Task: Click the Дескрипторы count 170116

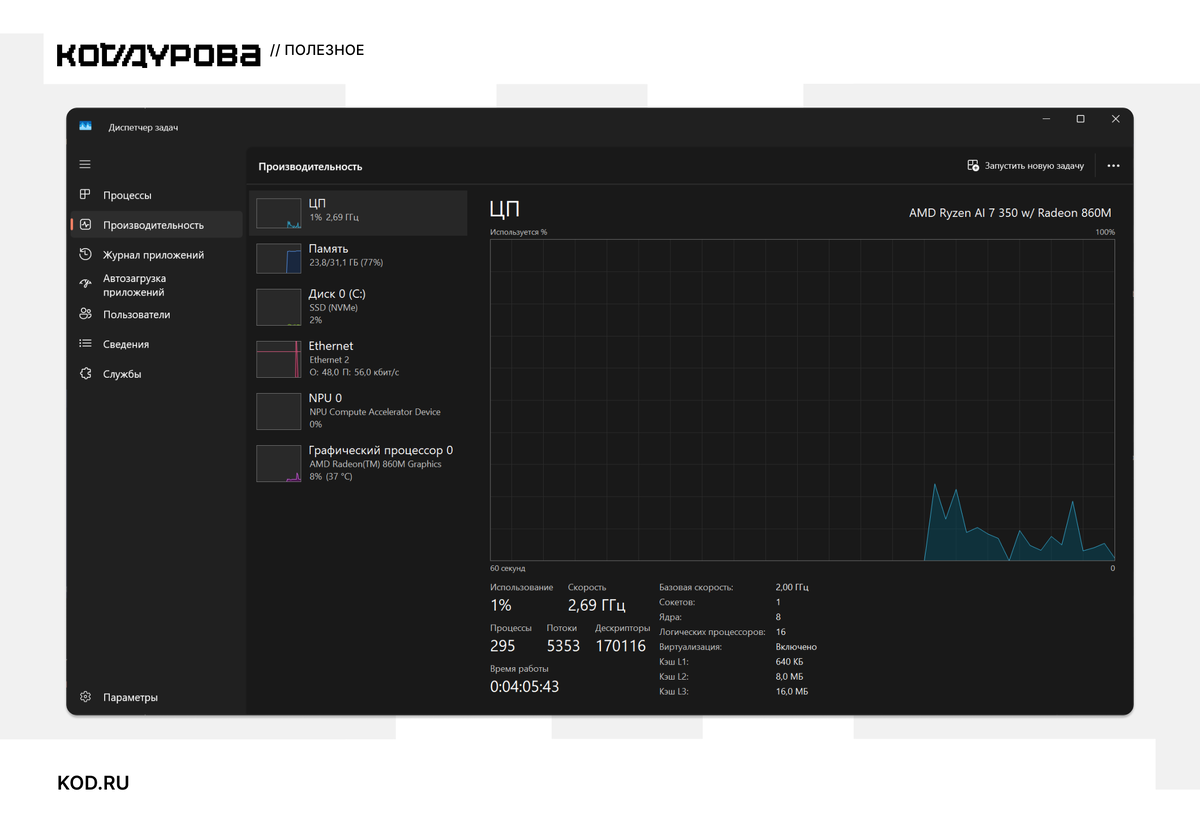Action: pyautogui.click(x=621, y=646)
